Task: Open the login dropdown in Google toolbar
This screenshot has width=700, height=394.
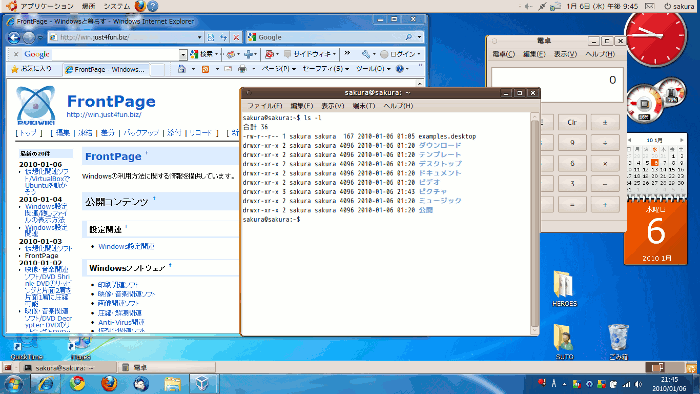Action: point(400,54)
